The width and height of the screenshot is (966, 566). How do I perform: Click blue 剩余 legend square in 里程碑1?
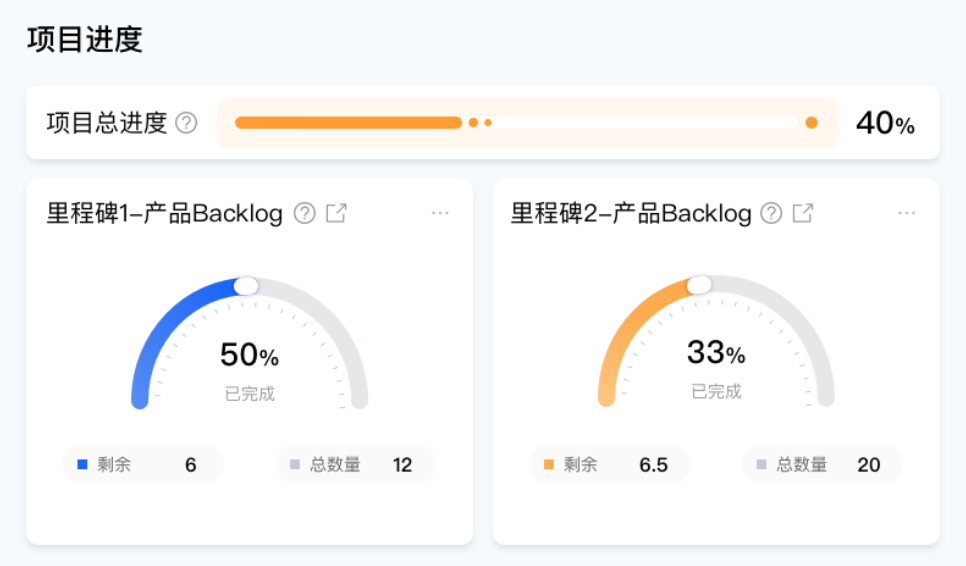click(x=82, y=464)
